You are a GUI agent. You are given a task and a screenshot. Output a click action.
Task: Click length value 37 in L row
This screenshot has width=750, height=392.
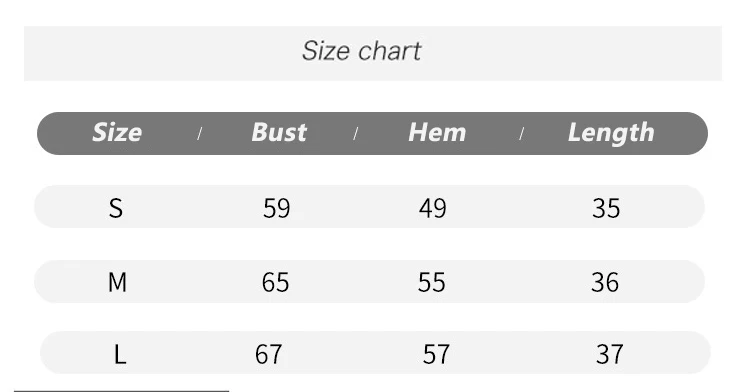point(609,355)
